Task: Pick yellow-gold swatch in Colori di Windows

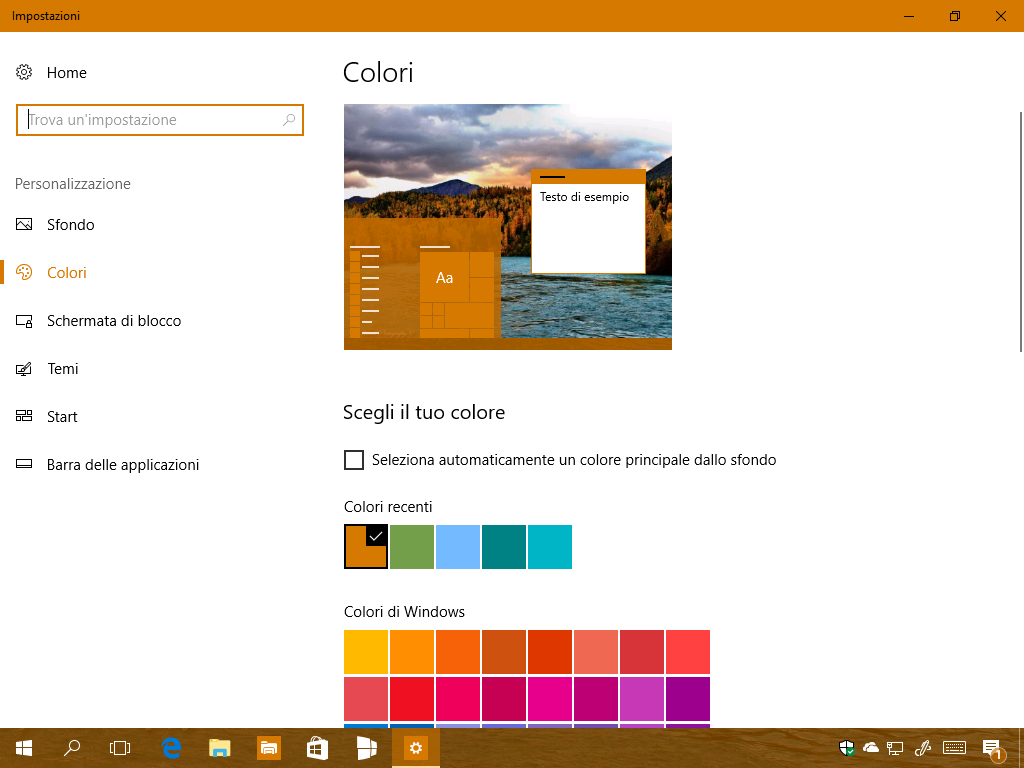Action: point(366,652)
